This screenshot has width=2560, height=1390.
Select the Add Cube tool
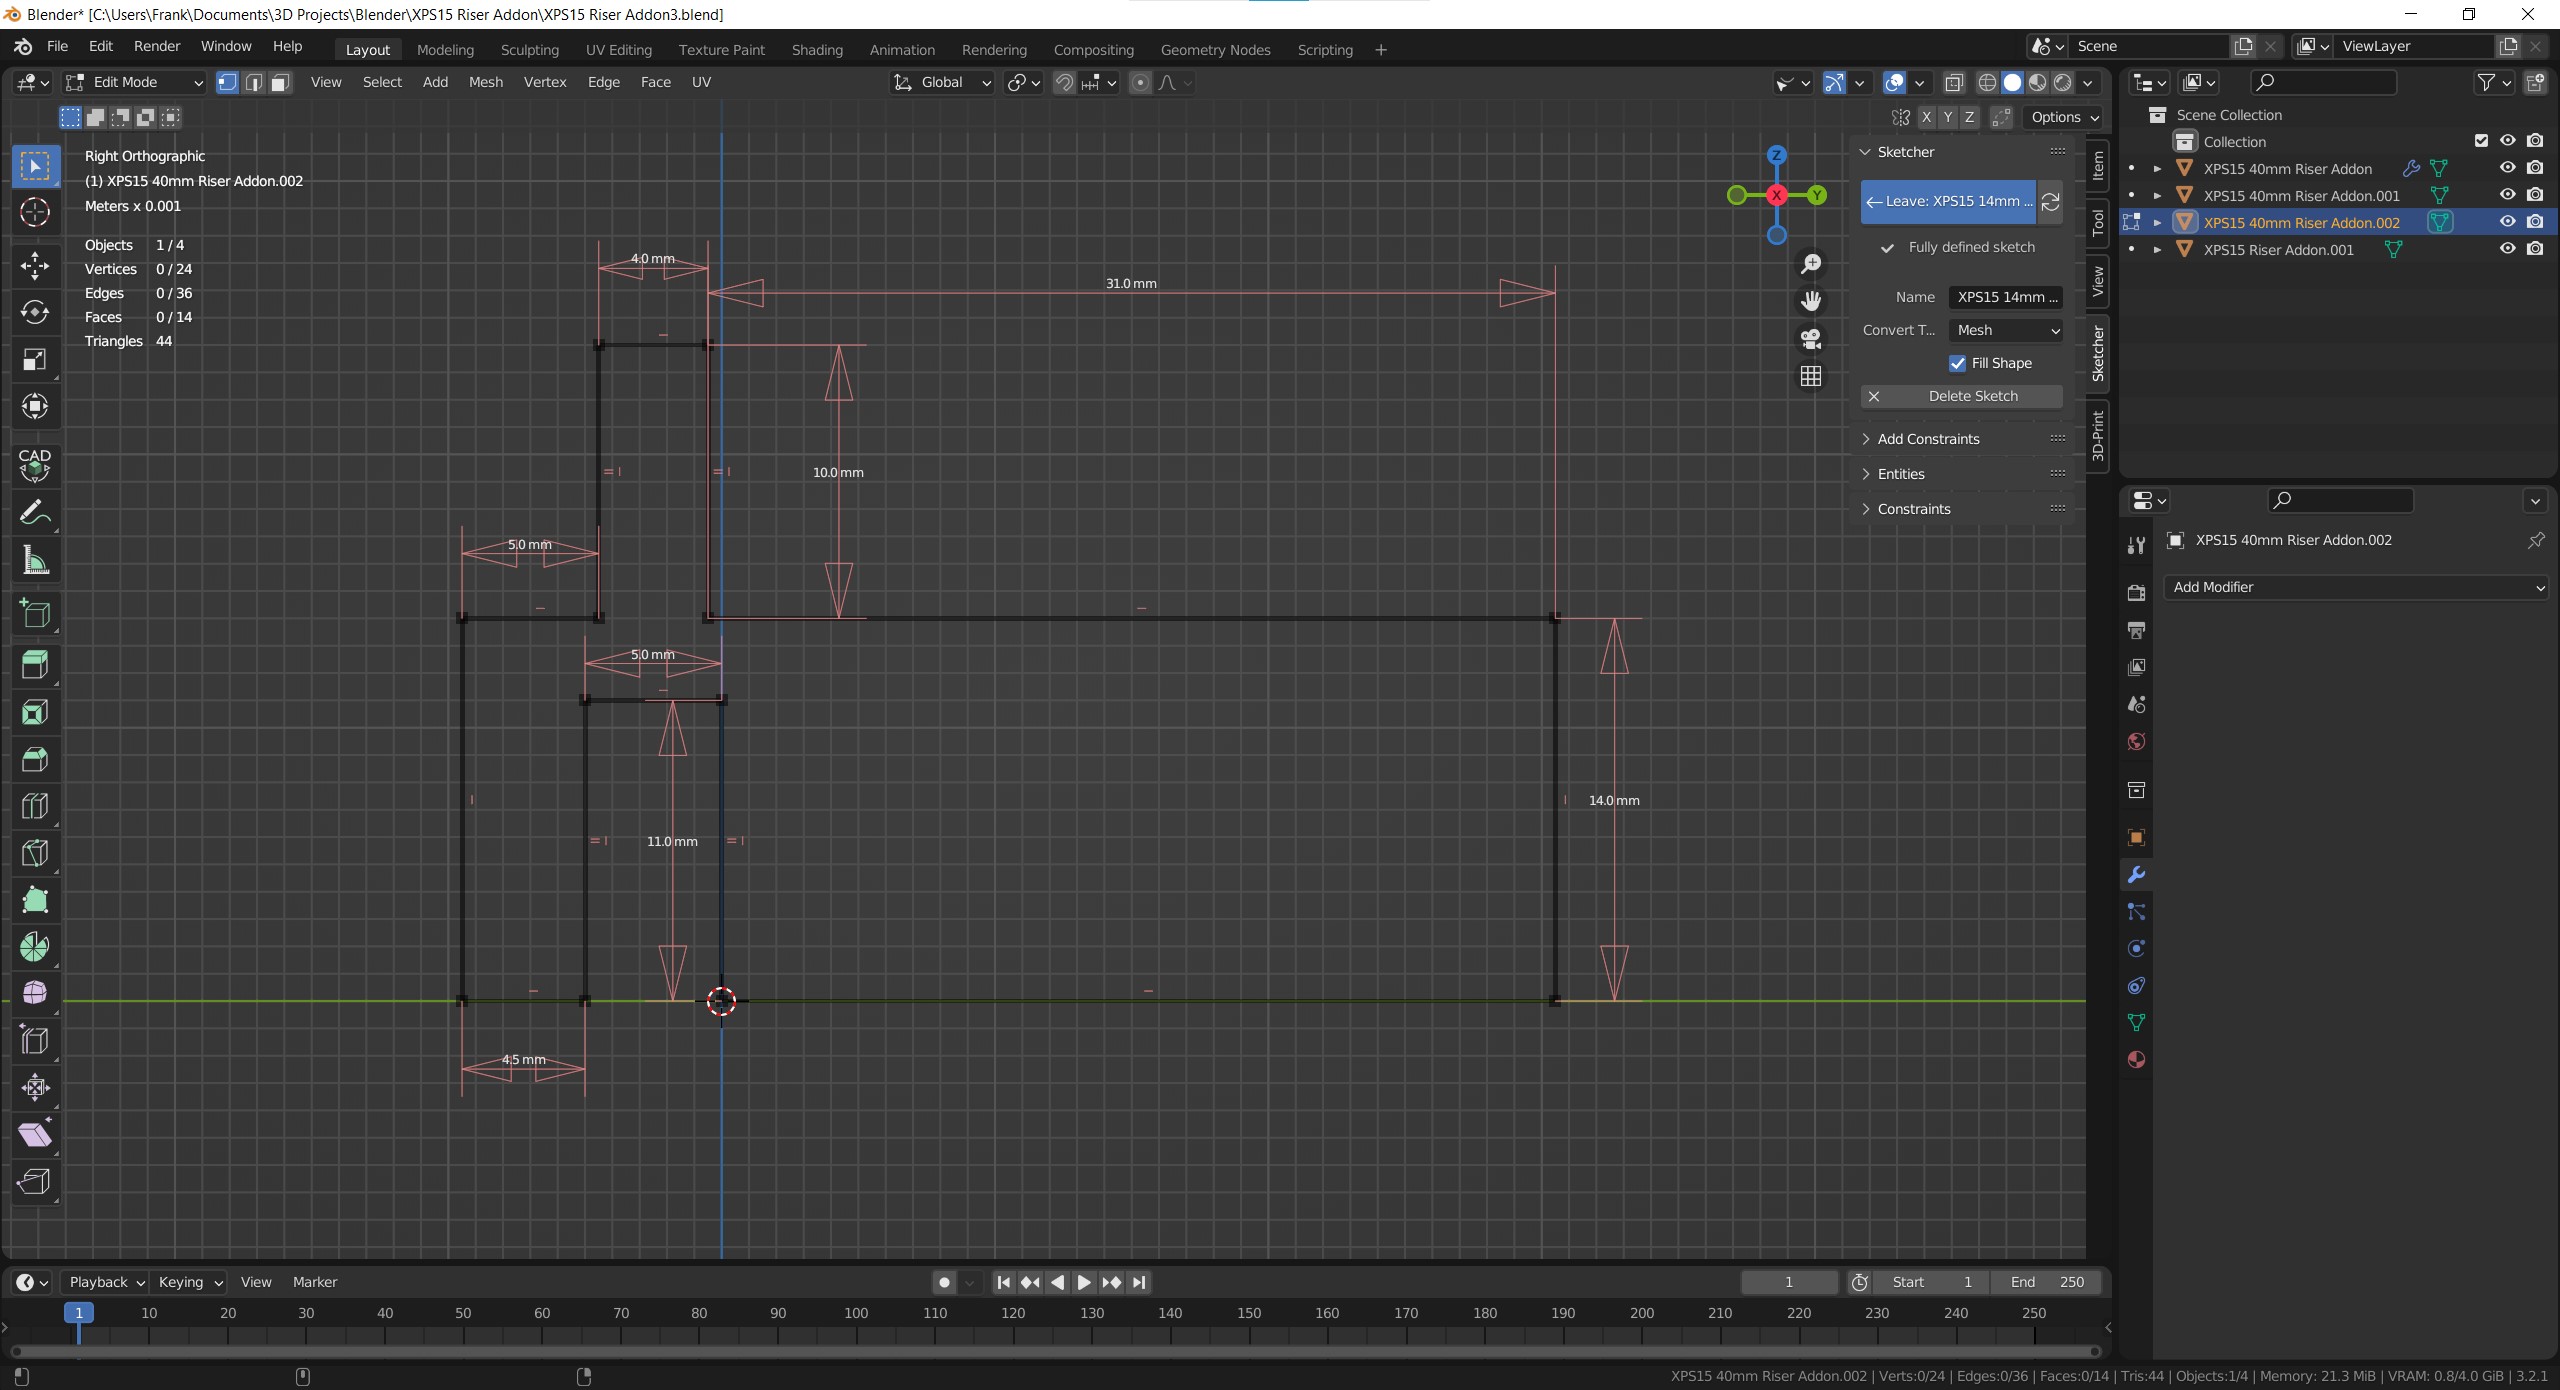(x=35, y=613)
